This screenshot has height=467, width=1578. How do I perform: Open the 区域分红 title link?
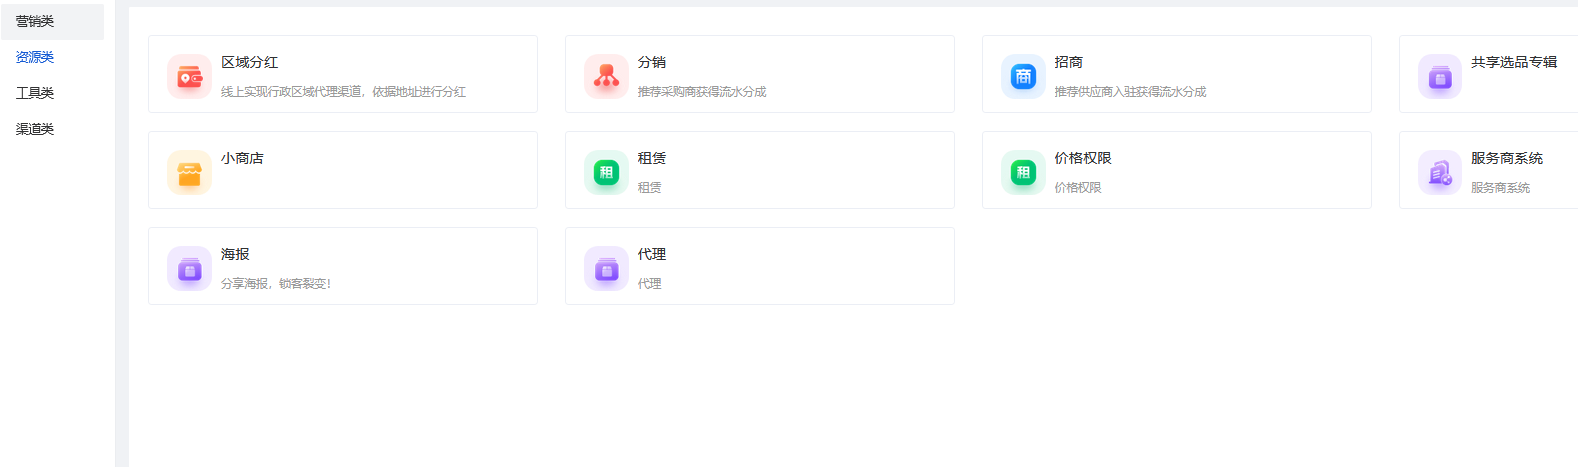250,62
